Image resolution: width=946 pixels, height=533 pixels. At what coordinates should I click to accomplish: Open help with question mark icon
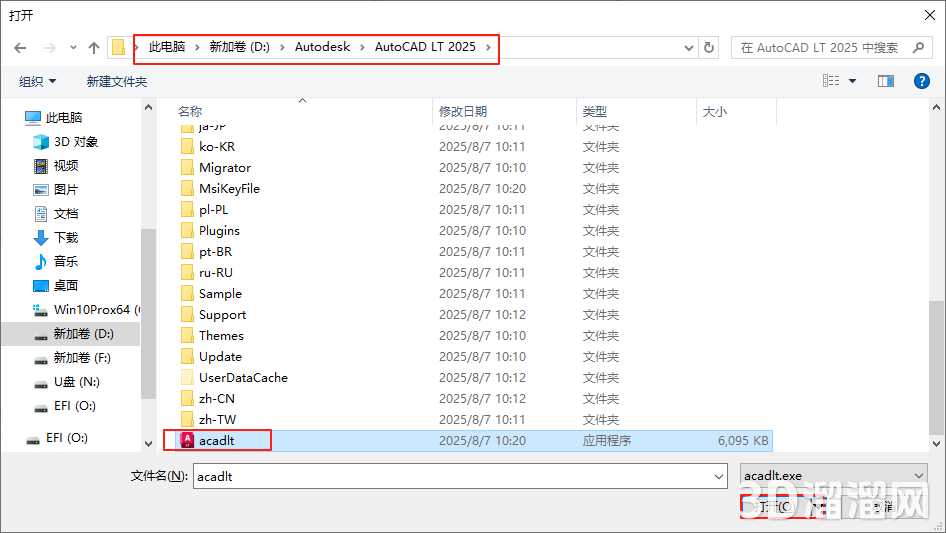(921, 81)
